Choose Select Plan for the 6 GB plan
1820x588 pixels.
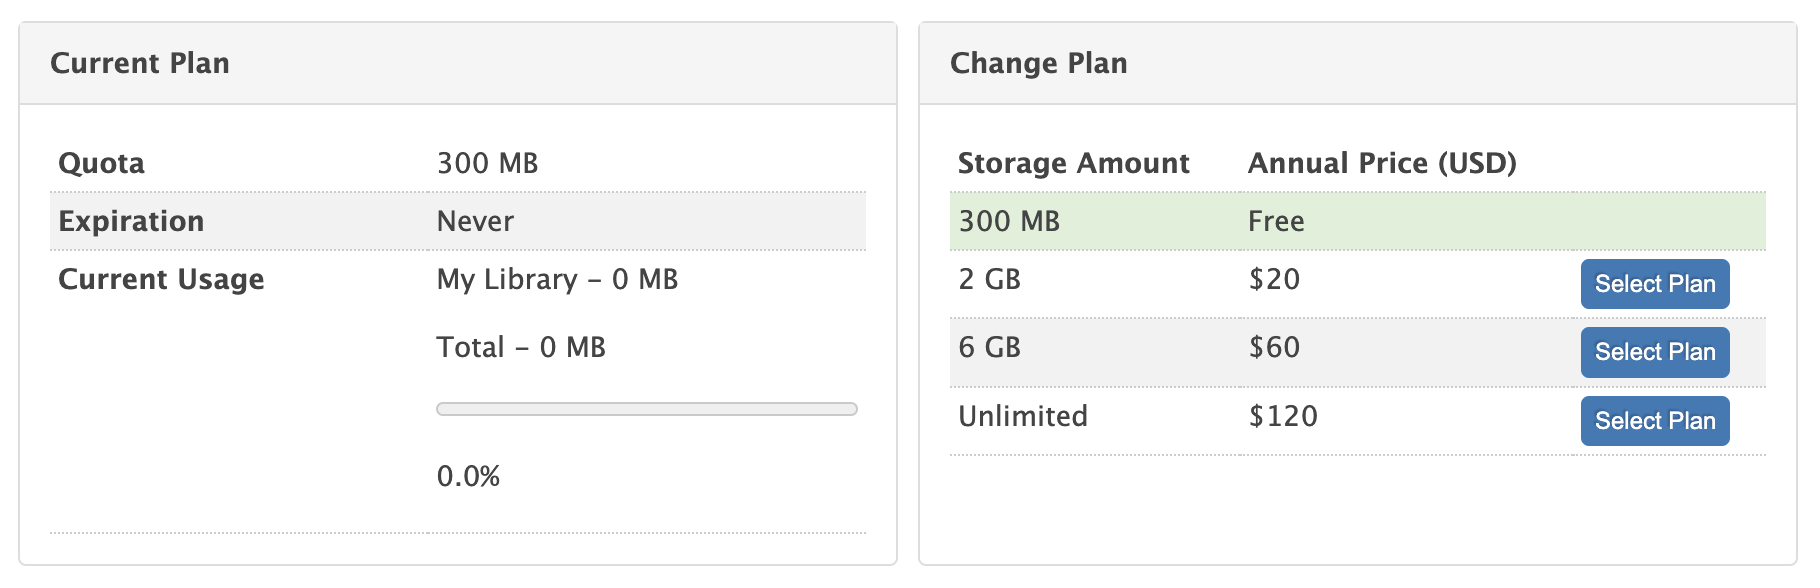[x=1654, y=352]
